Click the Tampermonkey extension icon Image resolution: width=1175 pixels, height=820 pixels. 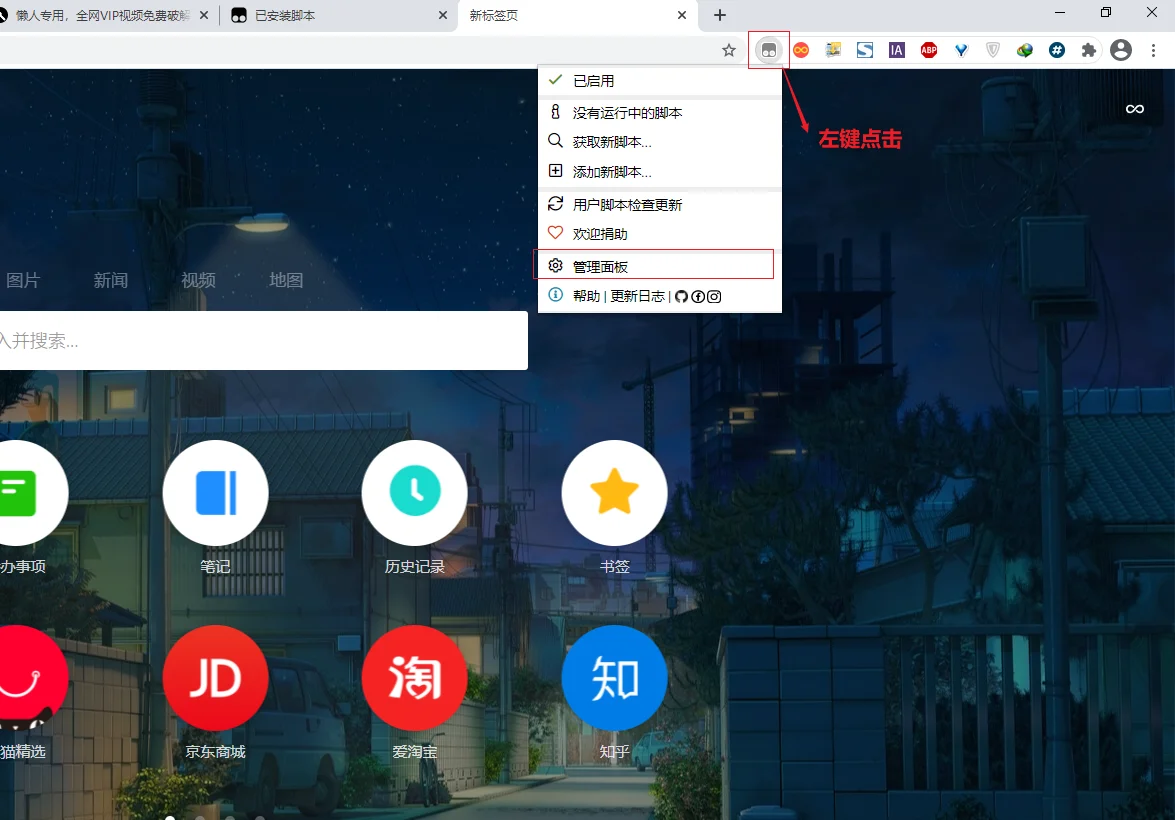coord(768,50)
